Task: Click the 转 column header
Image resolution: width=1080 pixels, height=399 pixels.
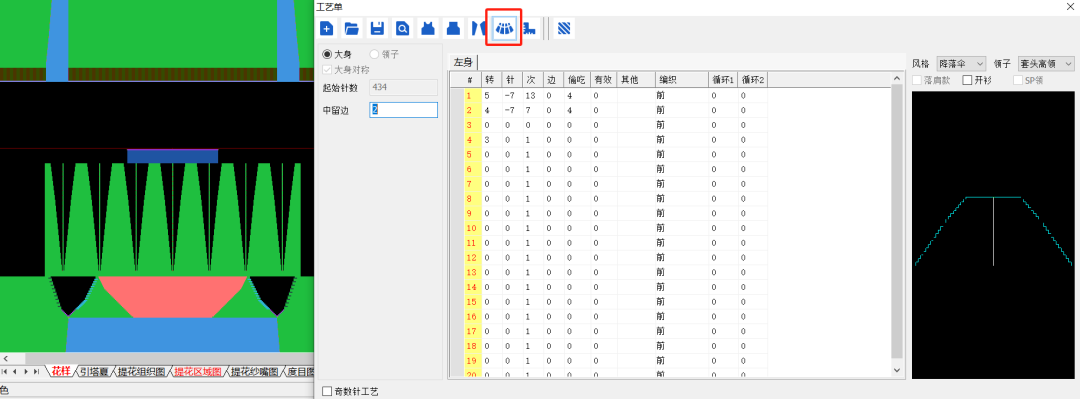Action: coord(492,80)
